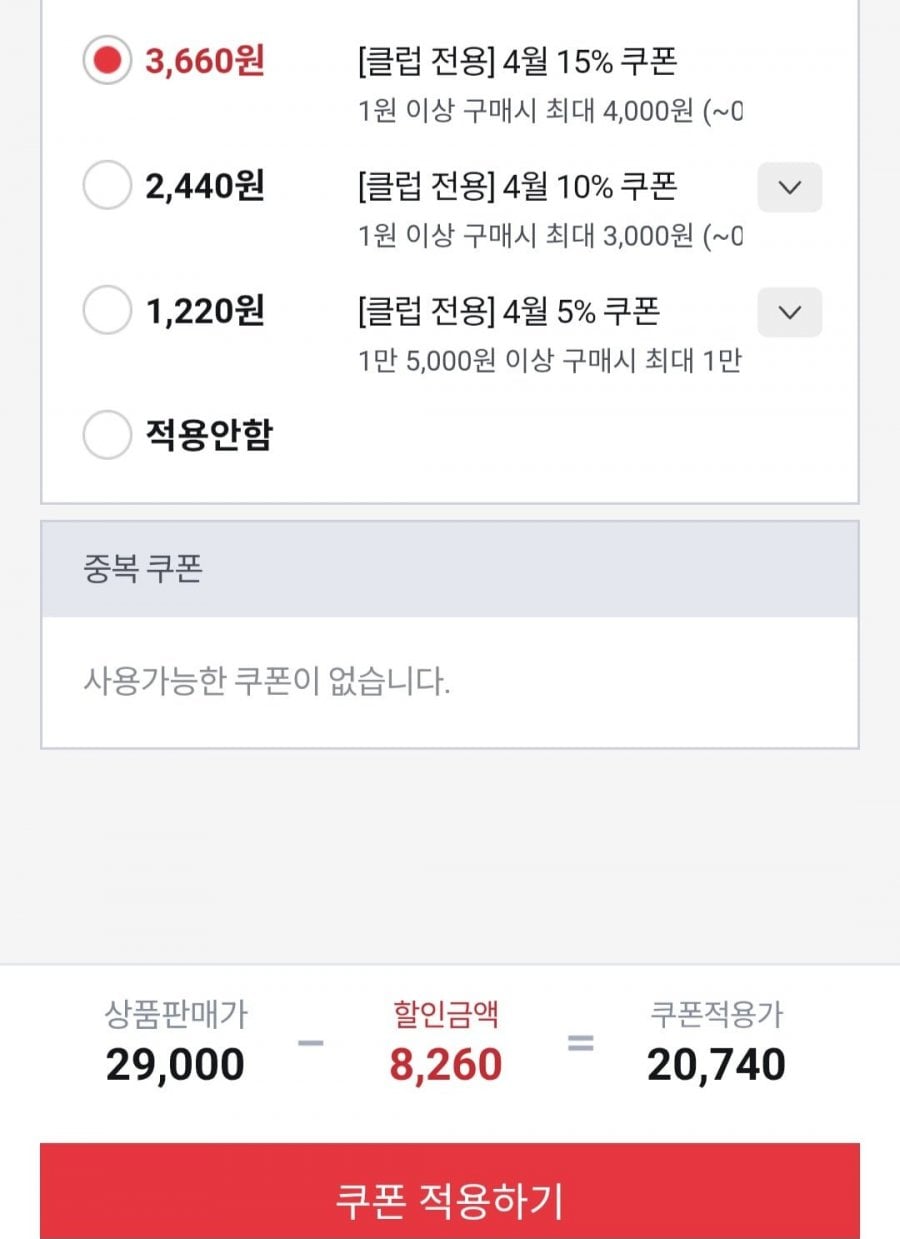Click the 최대 3,000원 condition text

[x=620, y=236]
